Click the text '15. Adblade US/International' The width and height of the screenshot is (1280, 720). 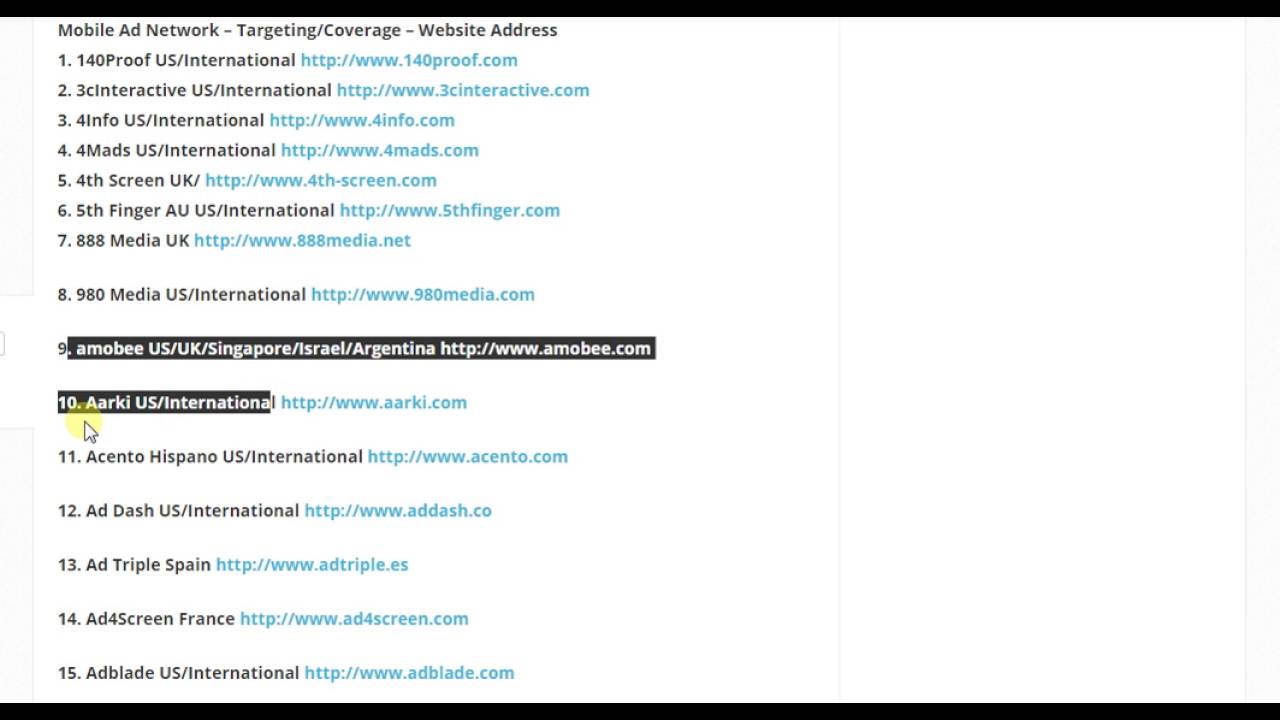[178, 672]
